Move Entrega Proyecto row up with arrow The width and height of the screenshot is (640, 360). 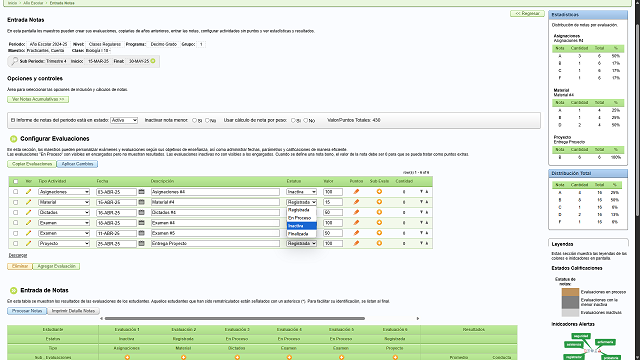point(427,243)
